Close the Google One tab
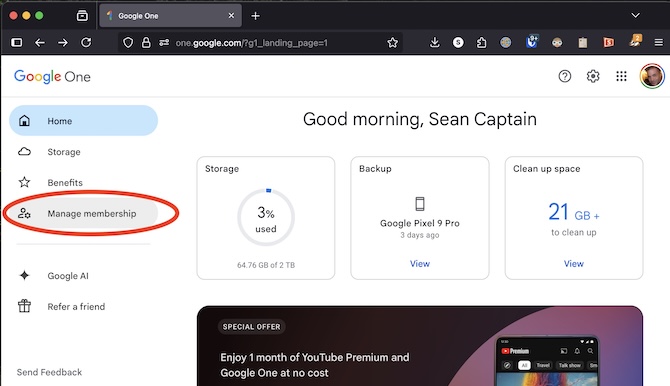This screenshot has height=386, width=670. click(x=231, y=15)
